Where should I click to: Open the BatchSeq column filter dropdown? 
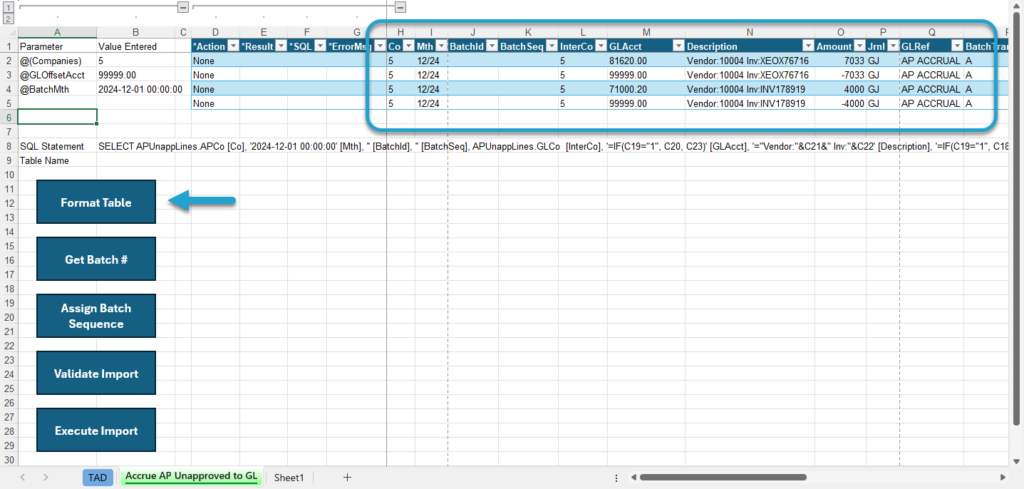551,46
